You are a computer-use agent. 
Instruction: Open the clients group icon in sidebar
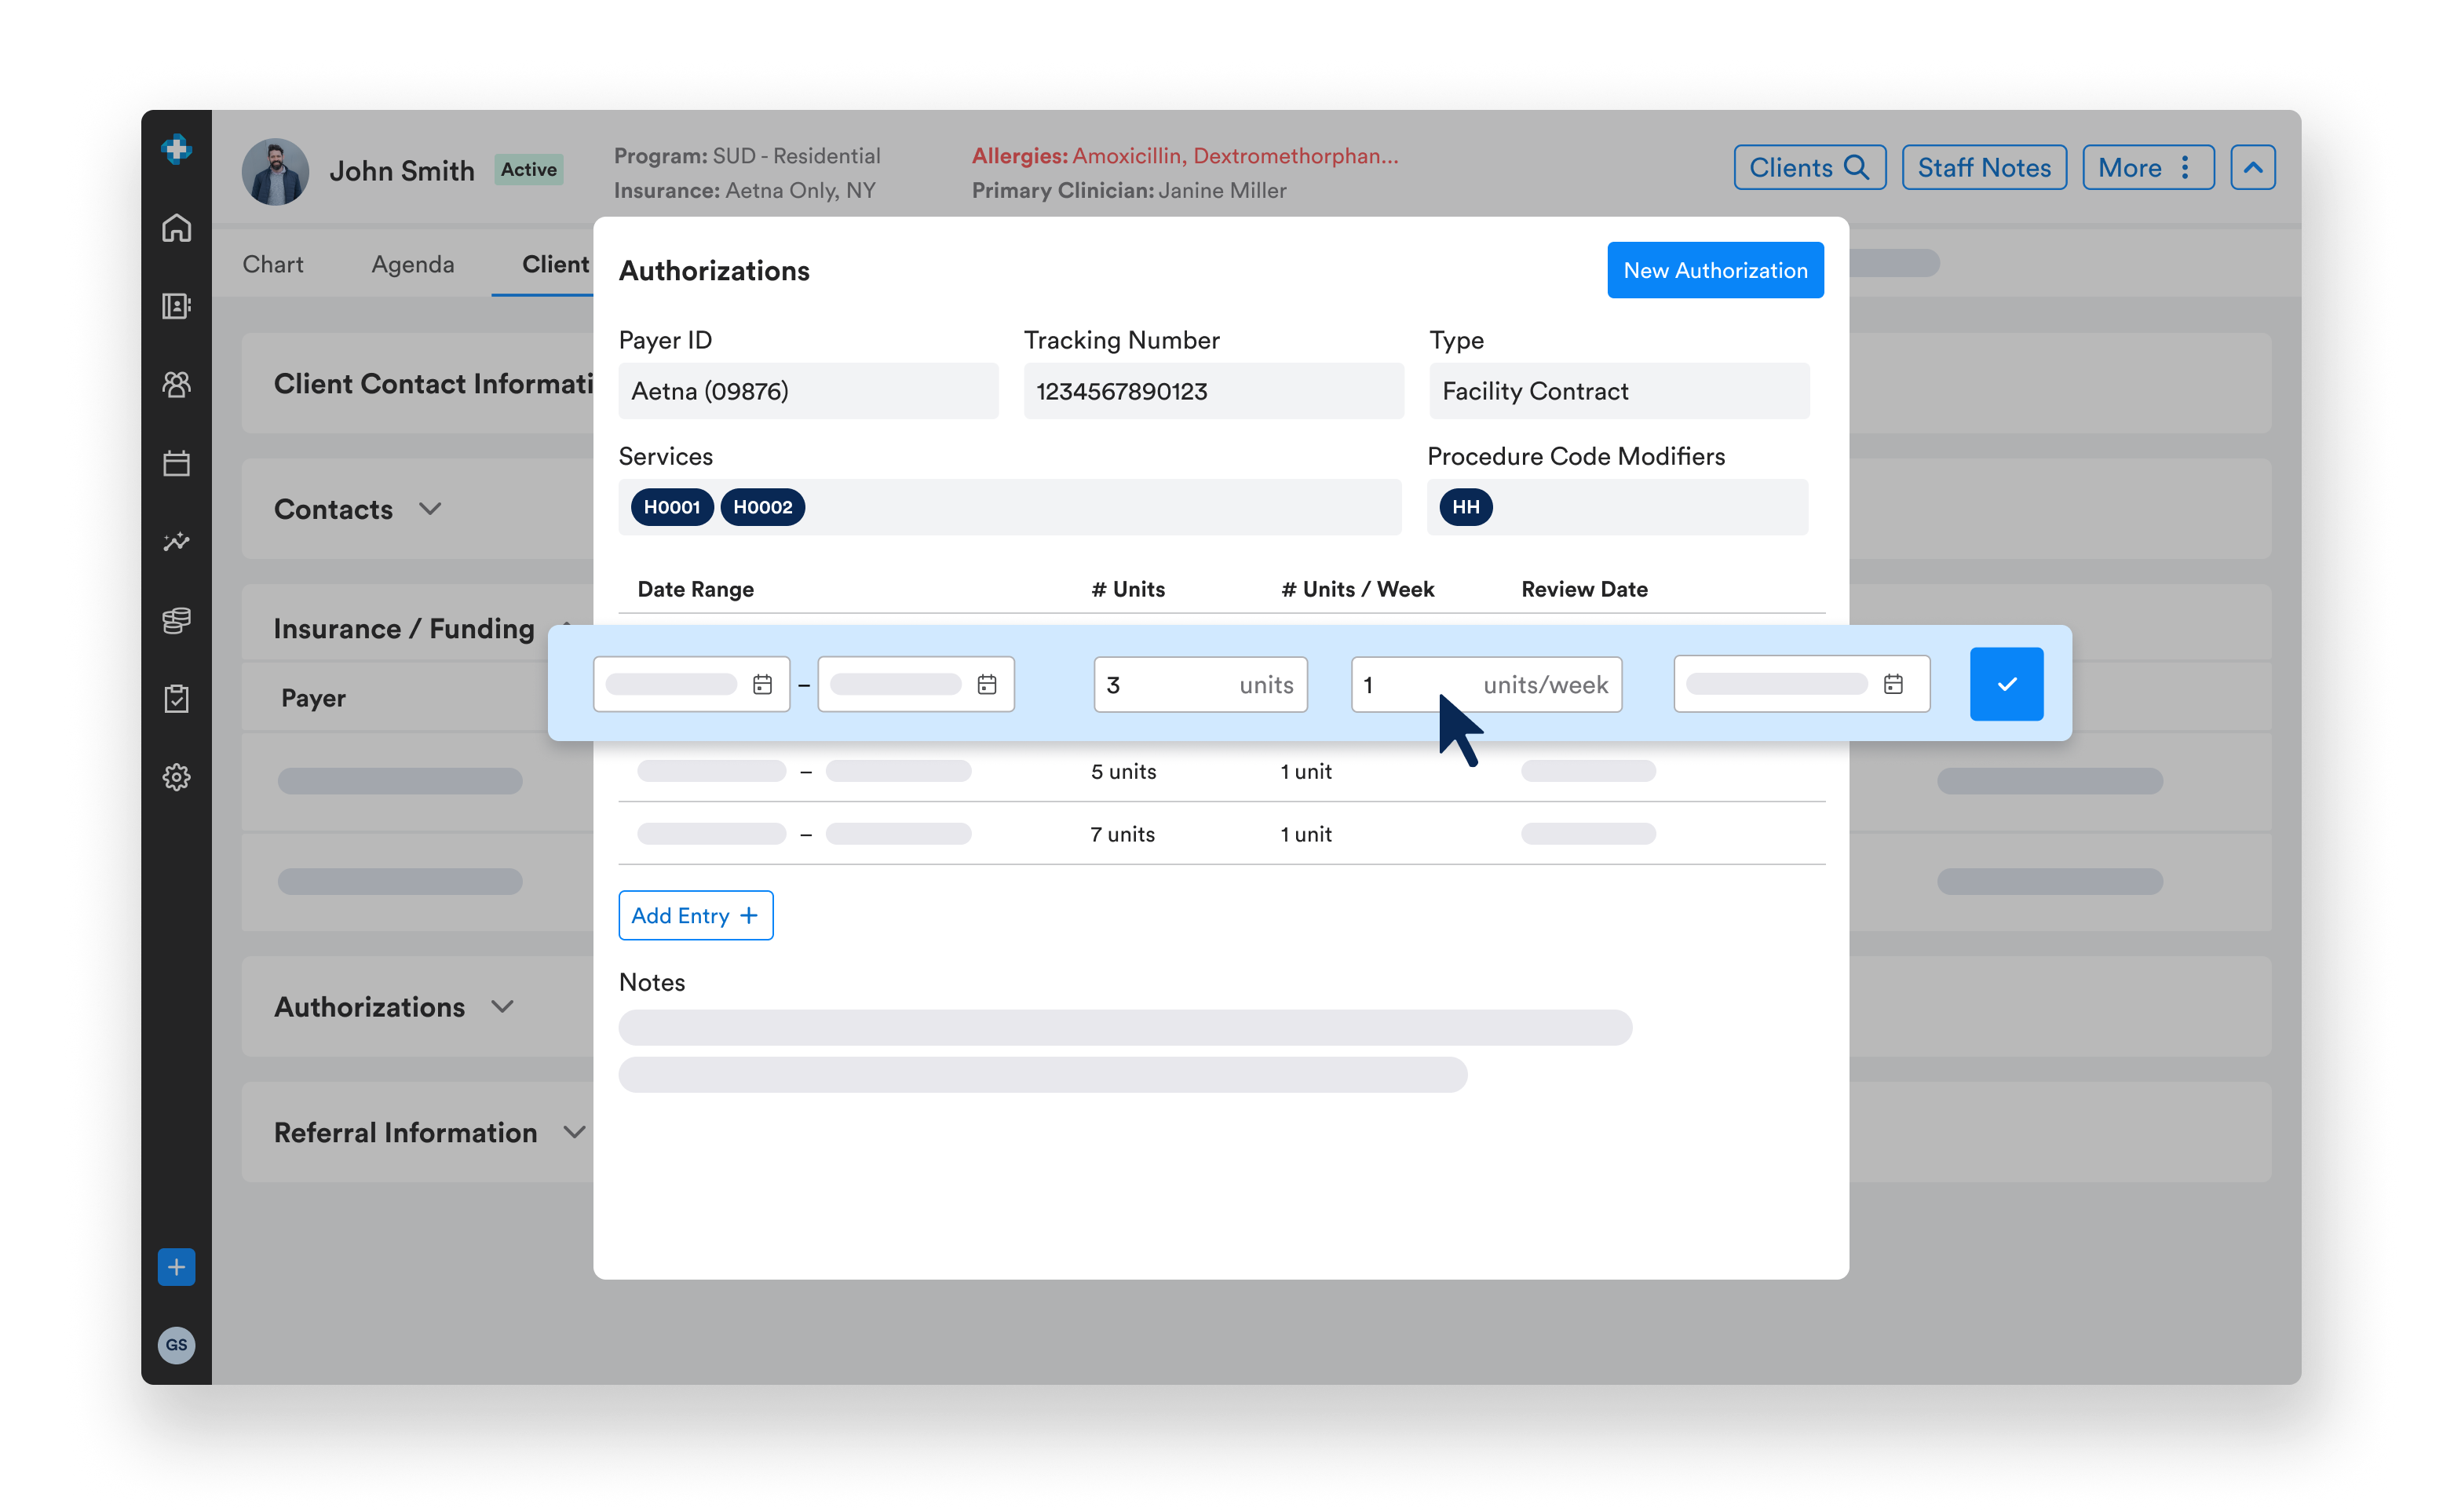coord(176,384)
